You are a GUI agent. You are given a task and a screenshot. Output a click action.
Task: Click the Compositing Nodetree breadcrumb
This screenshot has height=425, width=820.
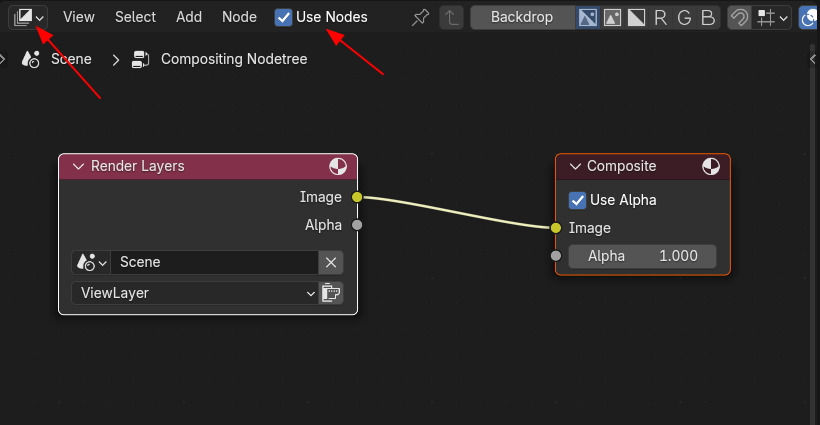point(234,59)
